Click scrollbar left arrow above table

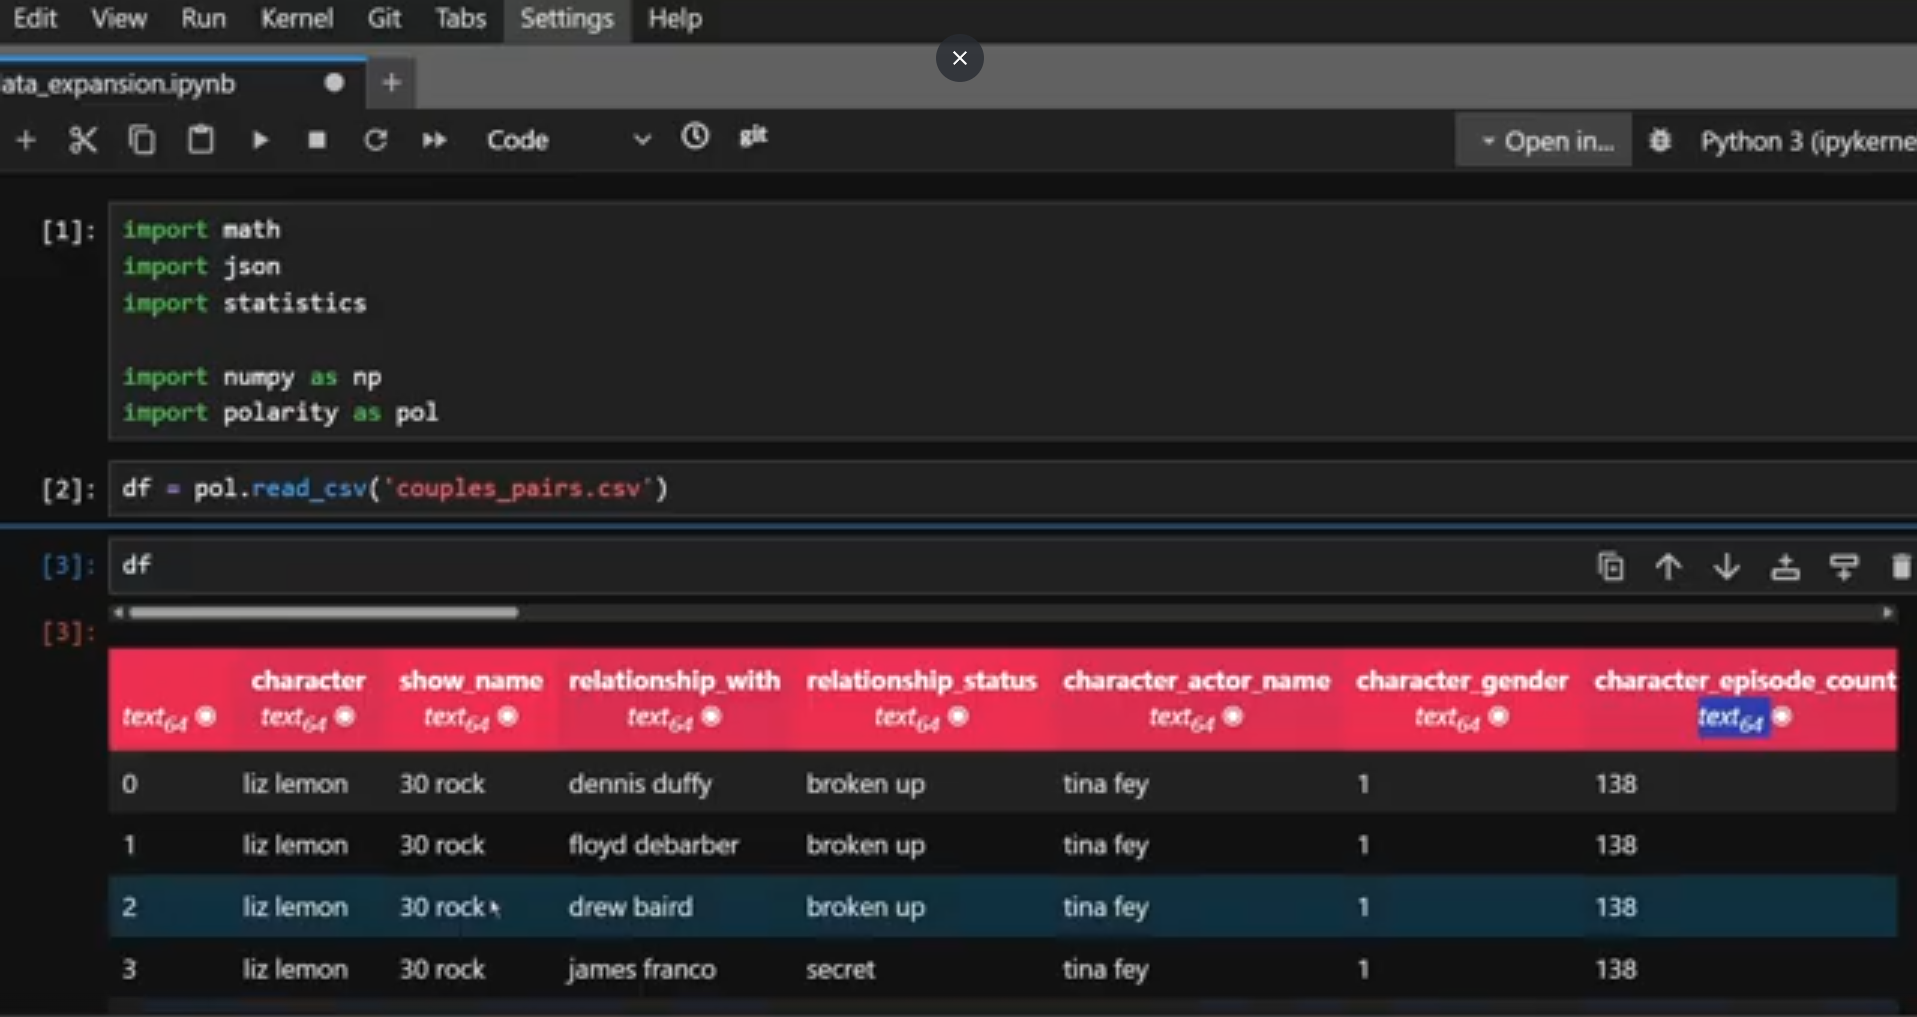pos(118,612)
